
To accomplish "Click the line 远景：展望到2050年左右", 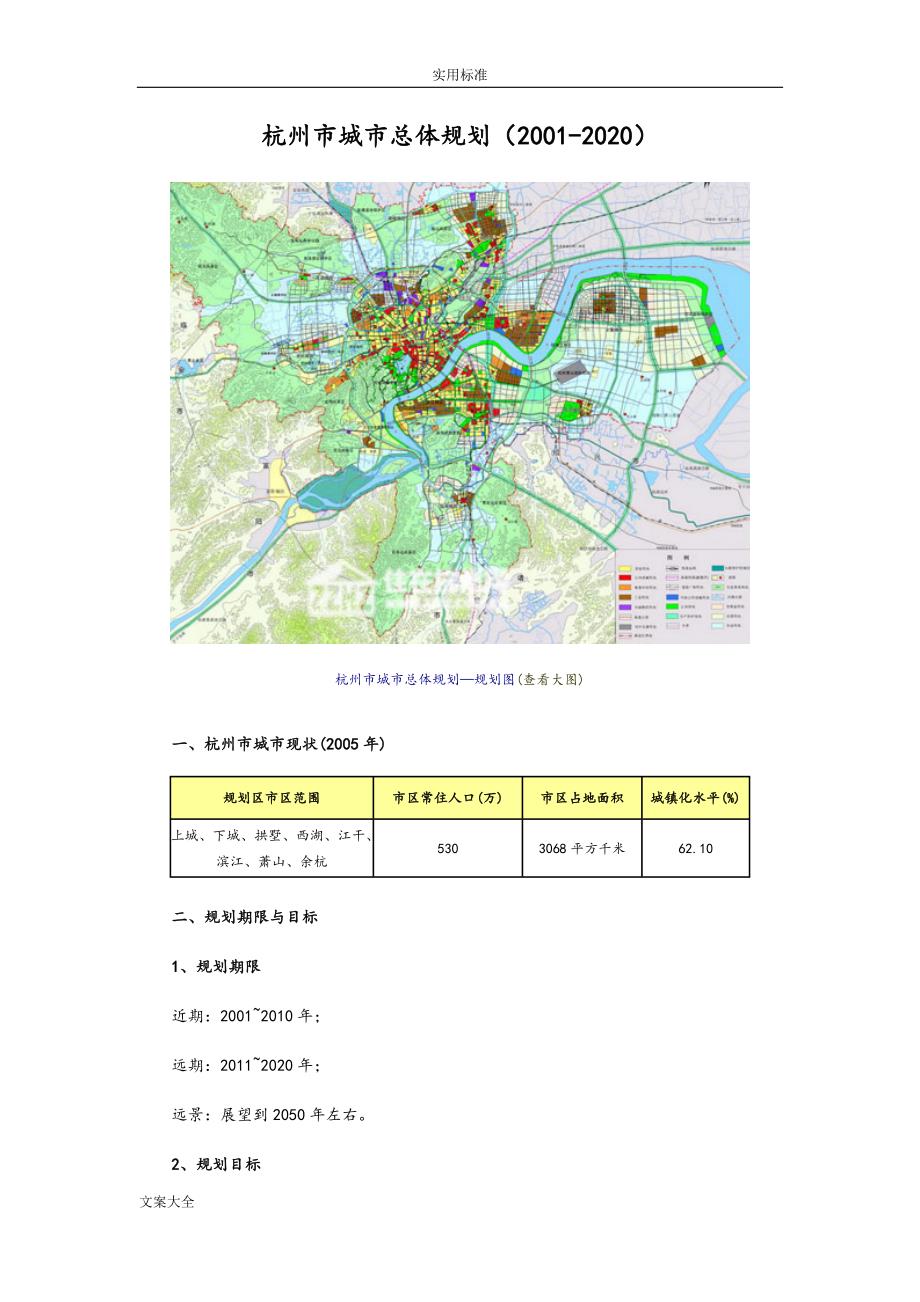I will (270, 1114).
